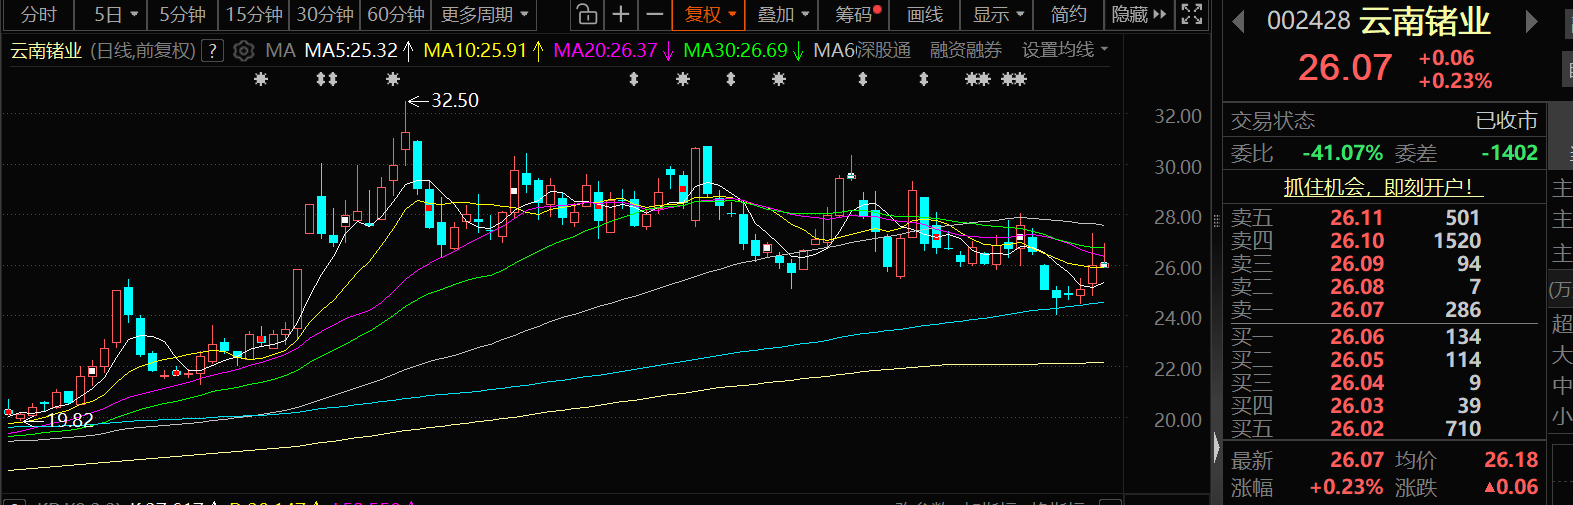
Task: Zoom in chart with plus icon
Action: [621, 15]
